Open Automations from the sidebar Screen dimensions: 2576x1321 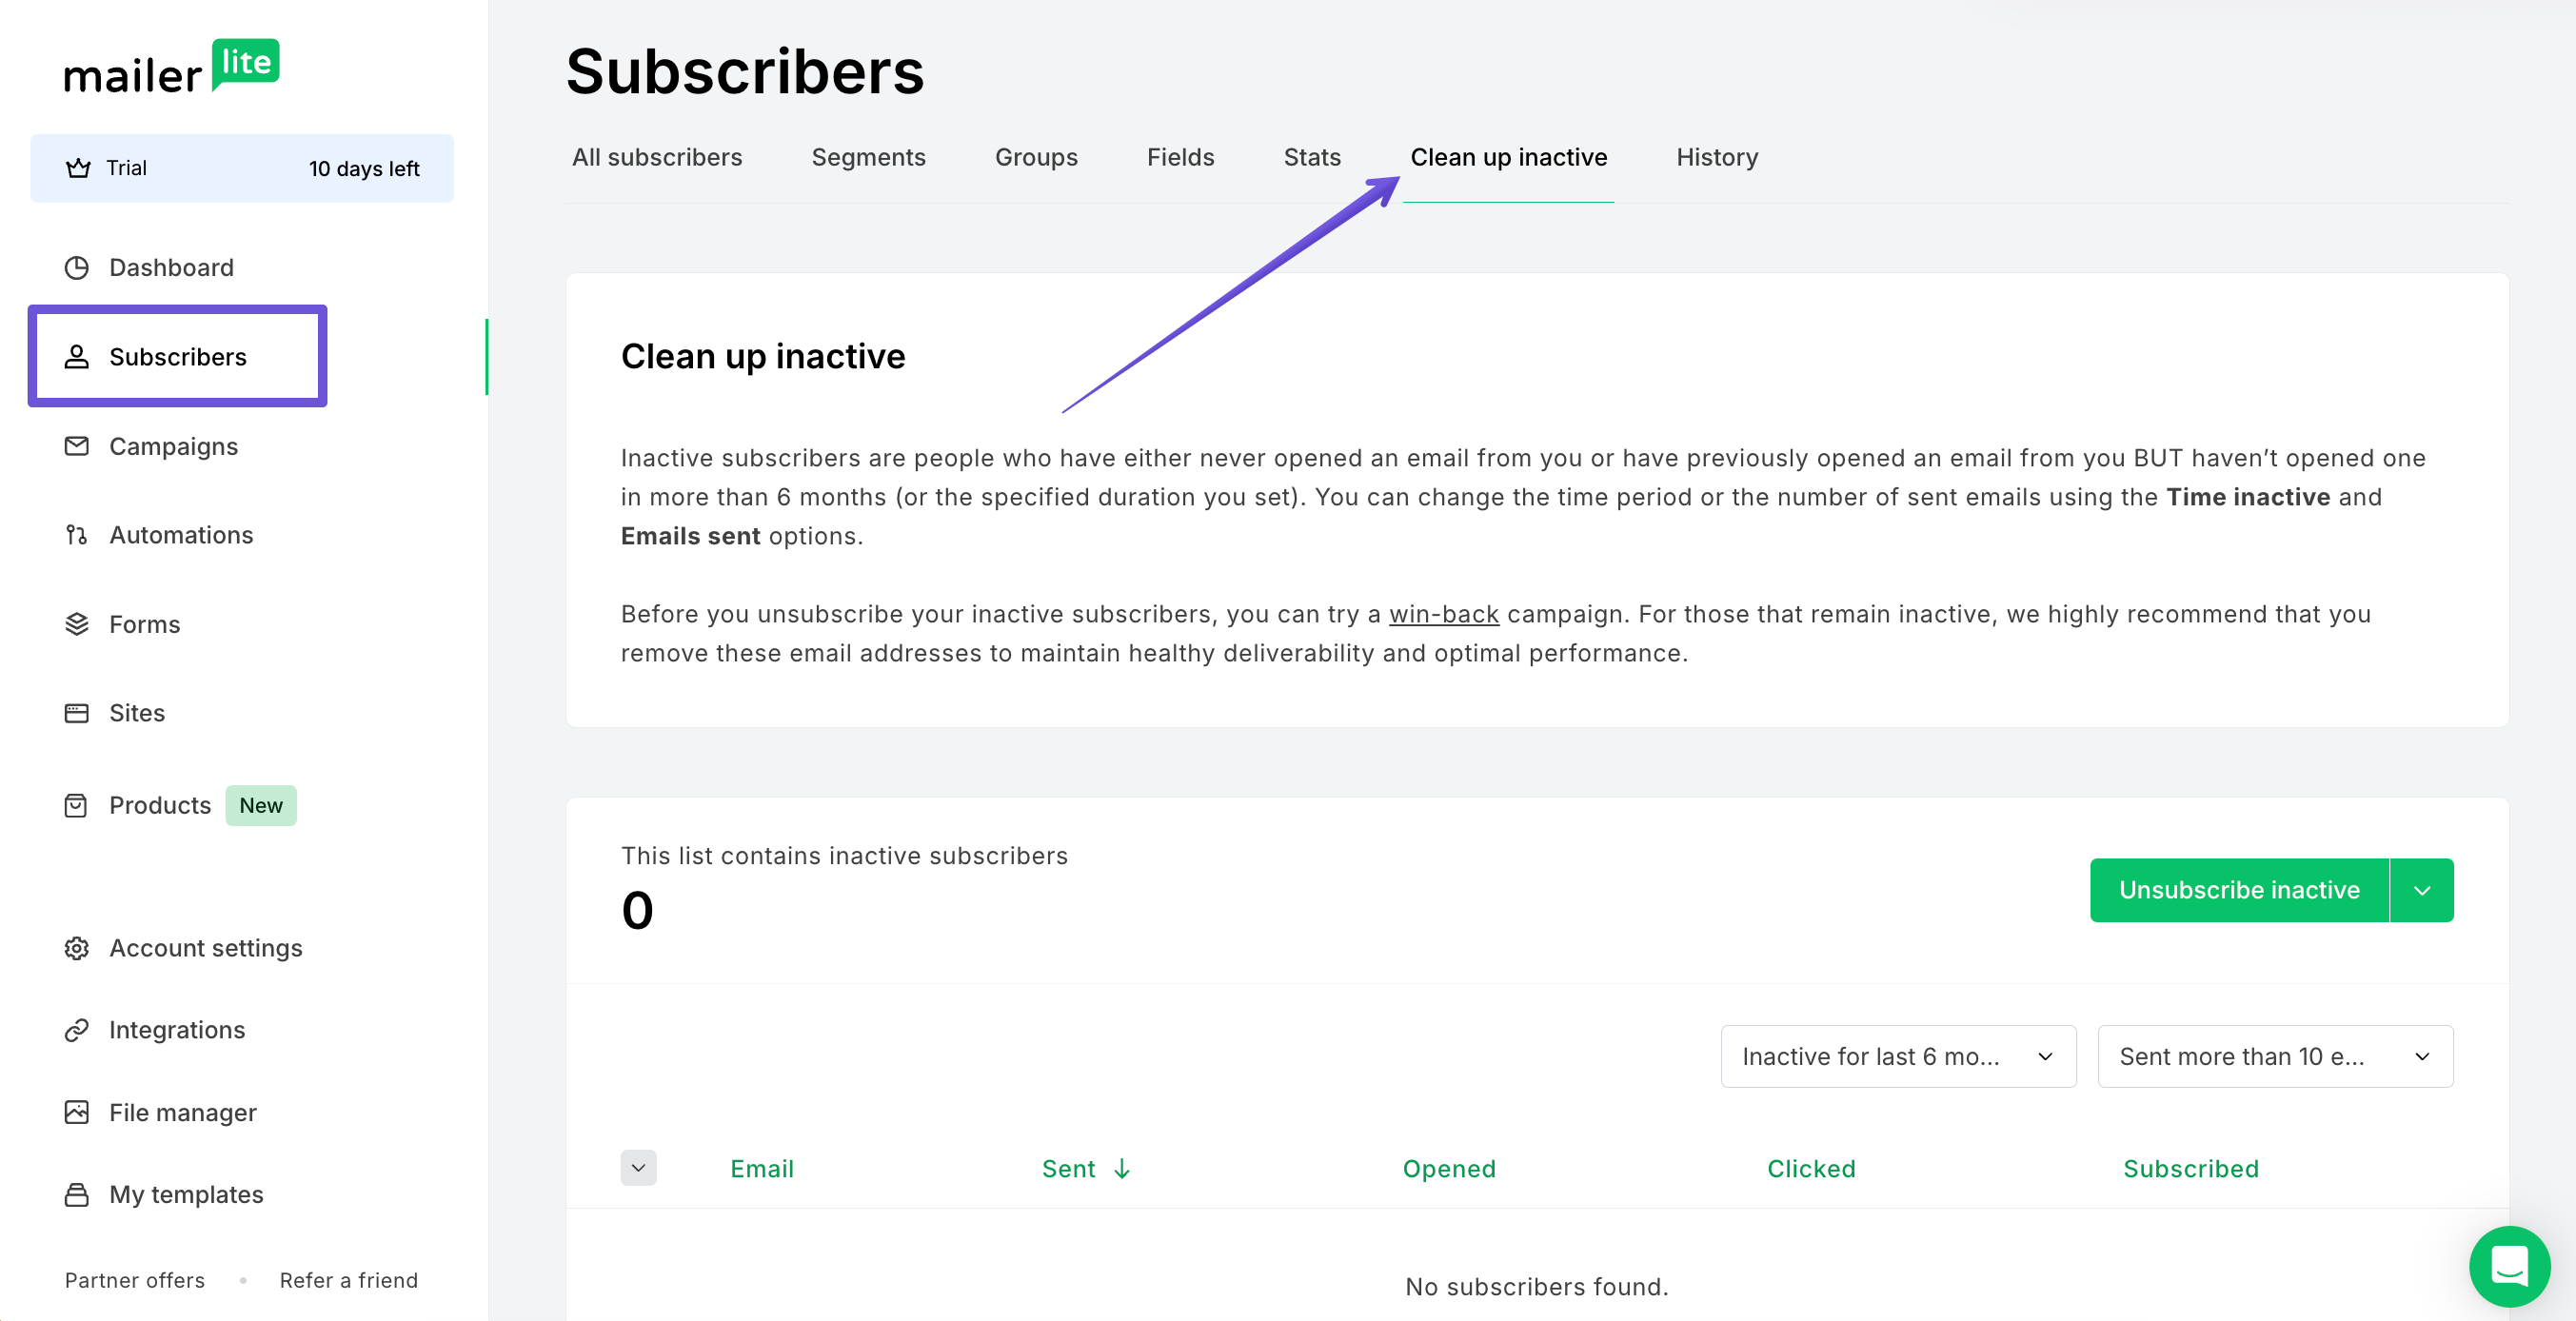(x=181, y=535)
